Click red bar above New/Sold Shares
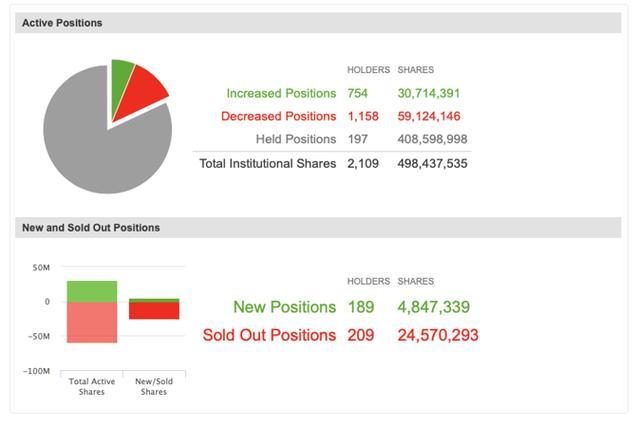The height and width of the screenshot is (426, 640). pyautogui.click(x=154, y=311)
